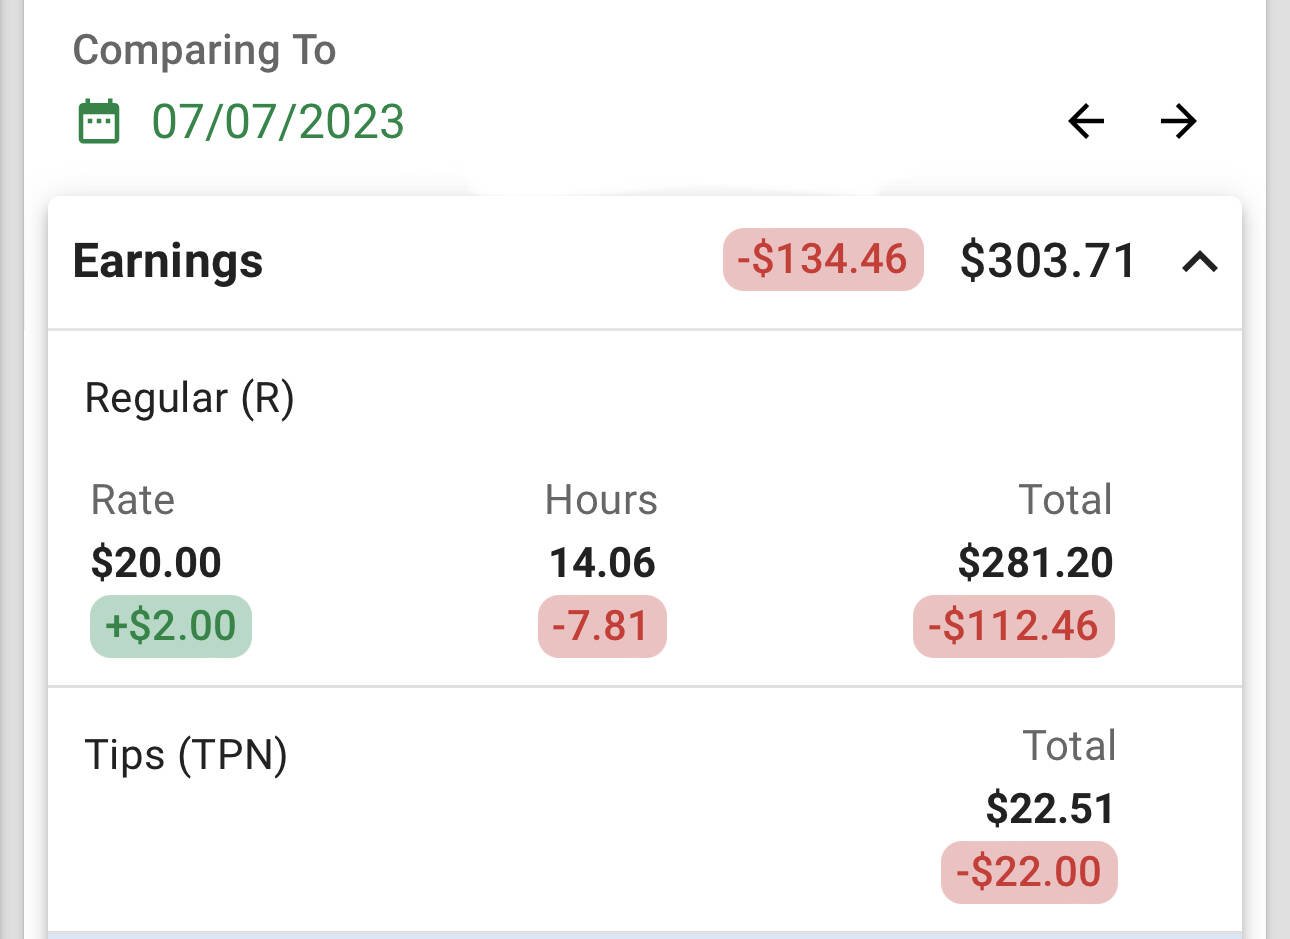Screen dimensions: 1290x939
Task: Click the -$112.46 regular total badge
Action: click(x=1014, y=626)
